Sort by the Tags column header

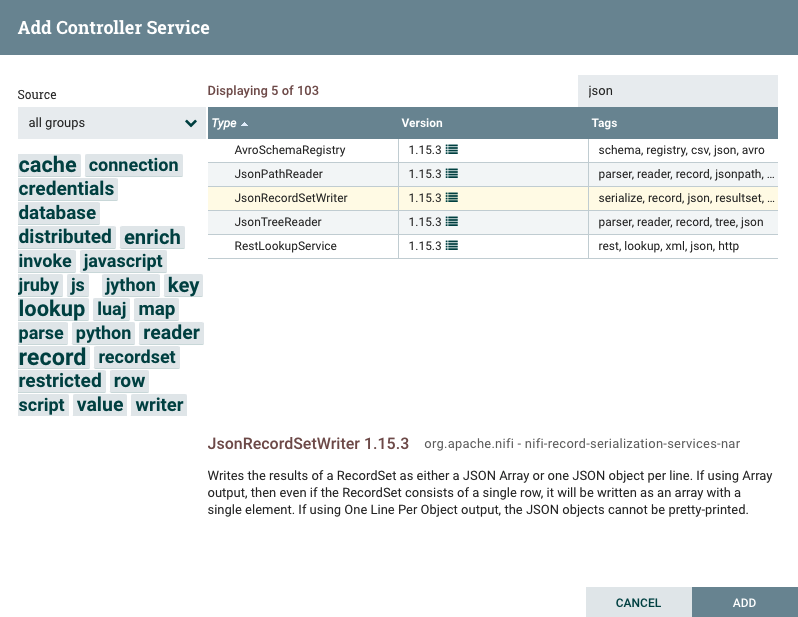click(x=604, y=123)
